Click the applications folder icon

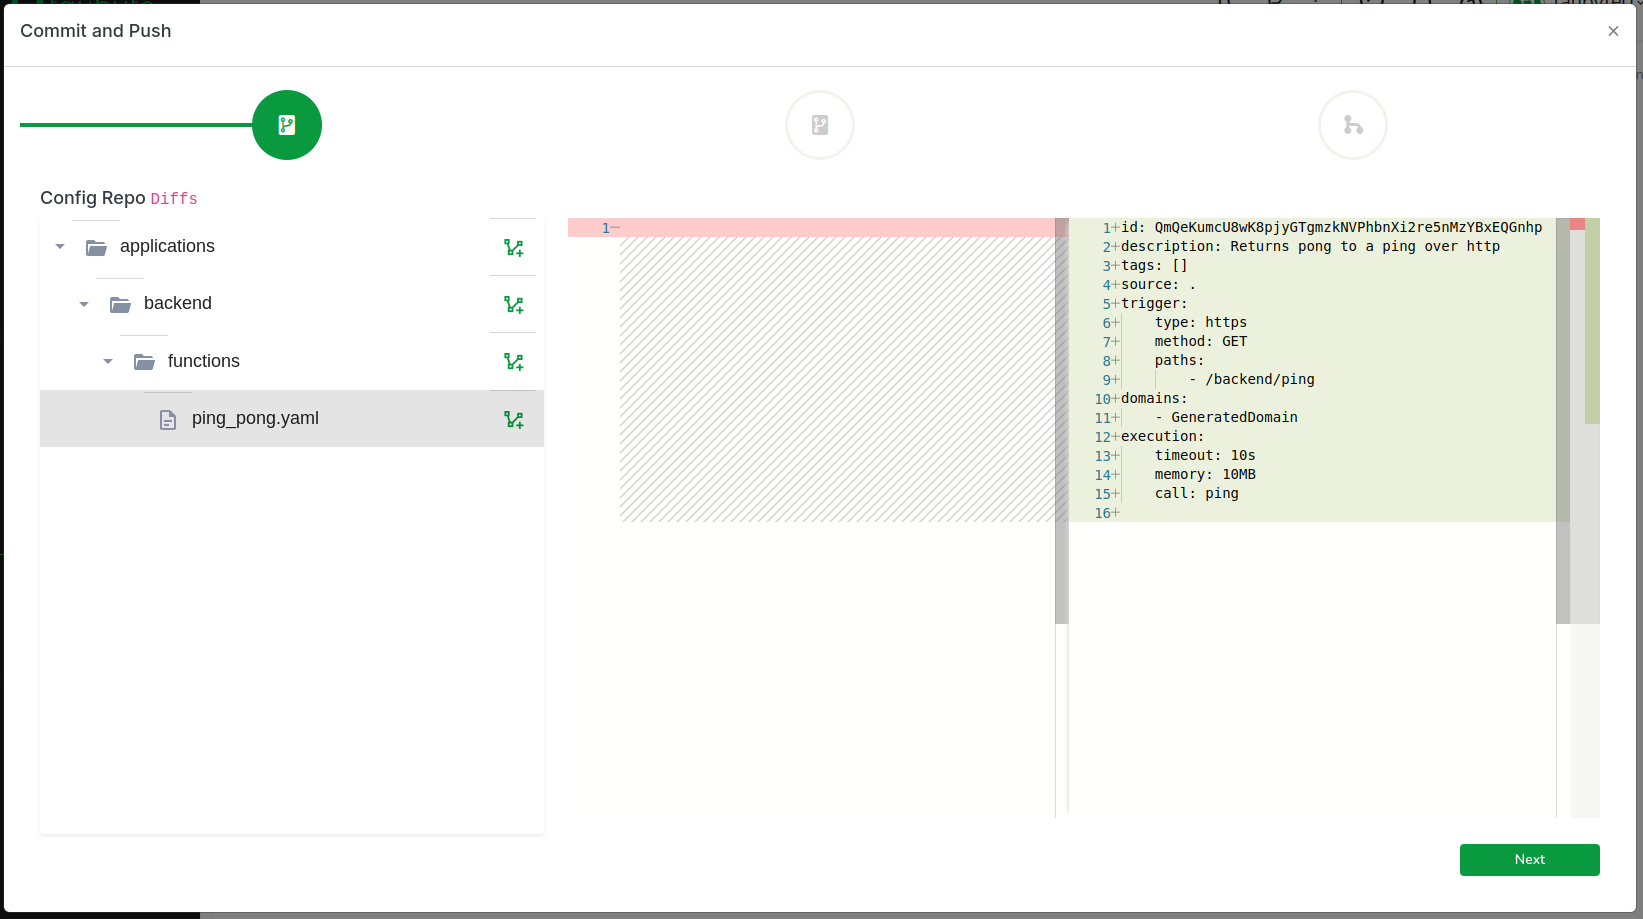click(97, 247)
